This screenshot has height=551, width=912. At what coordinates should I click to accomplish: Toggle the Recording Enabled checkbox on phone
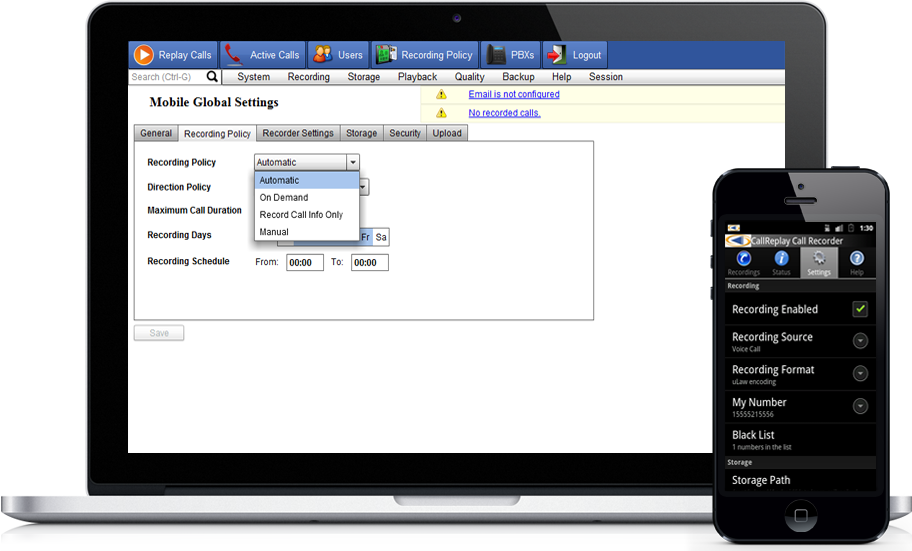(x=860, y=309)
